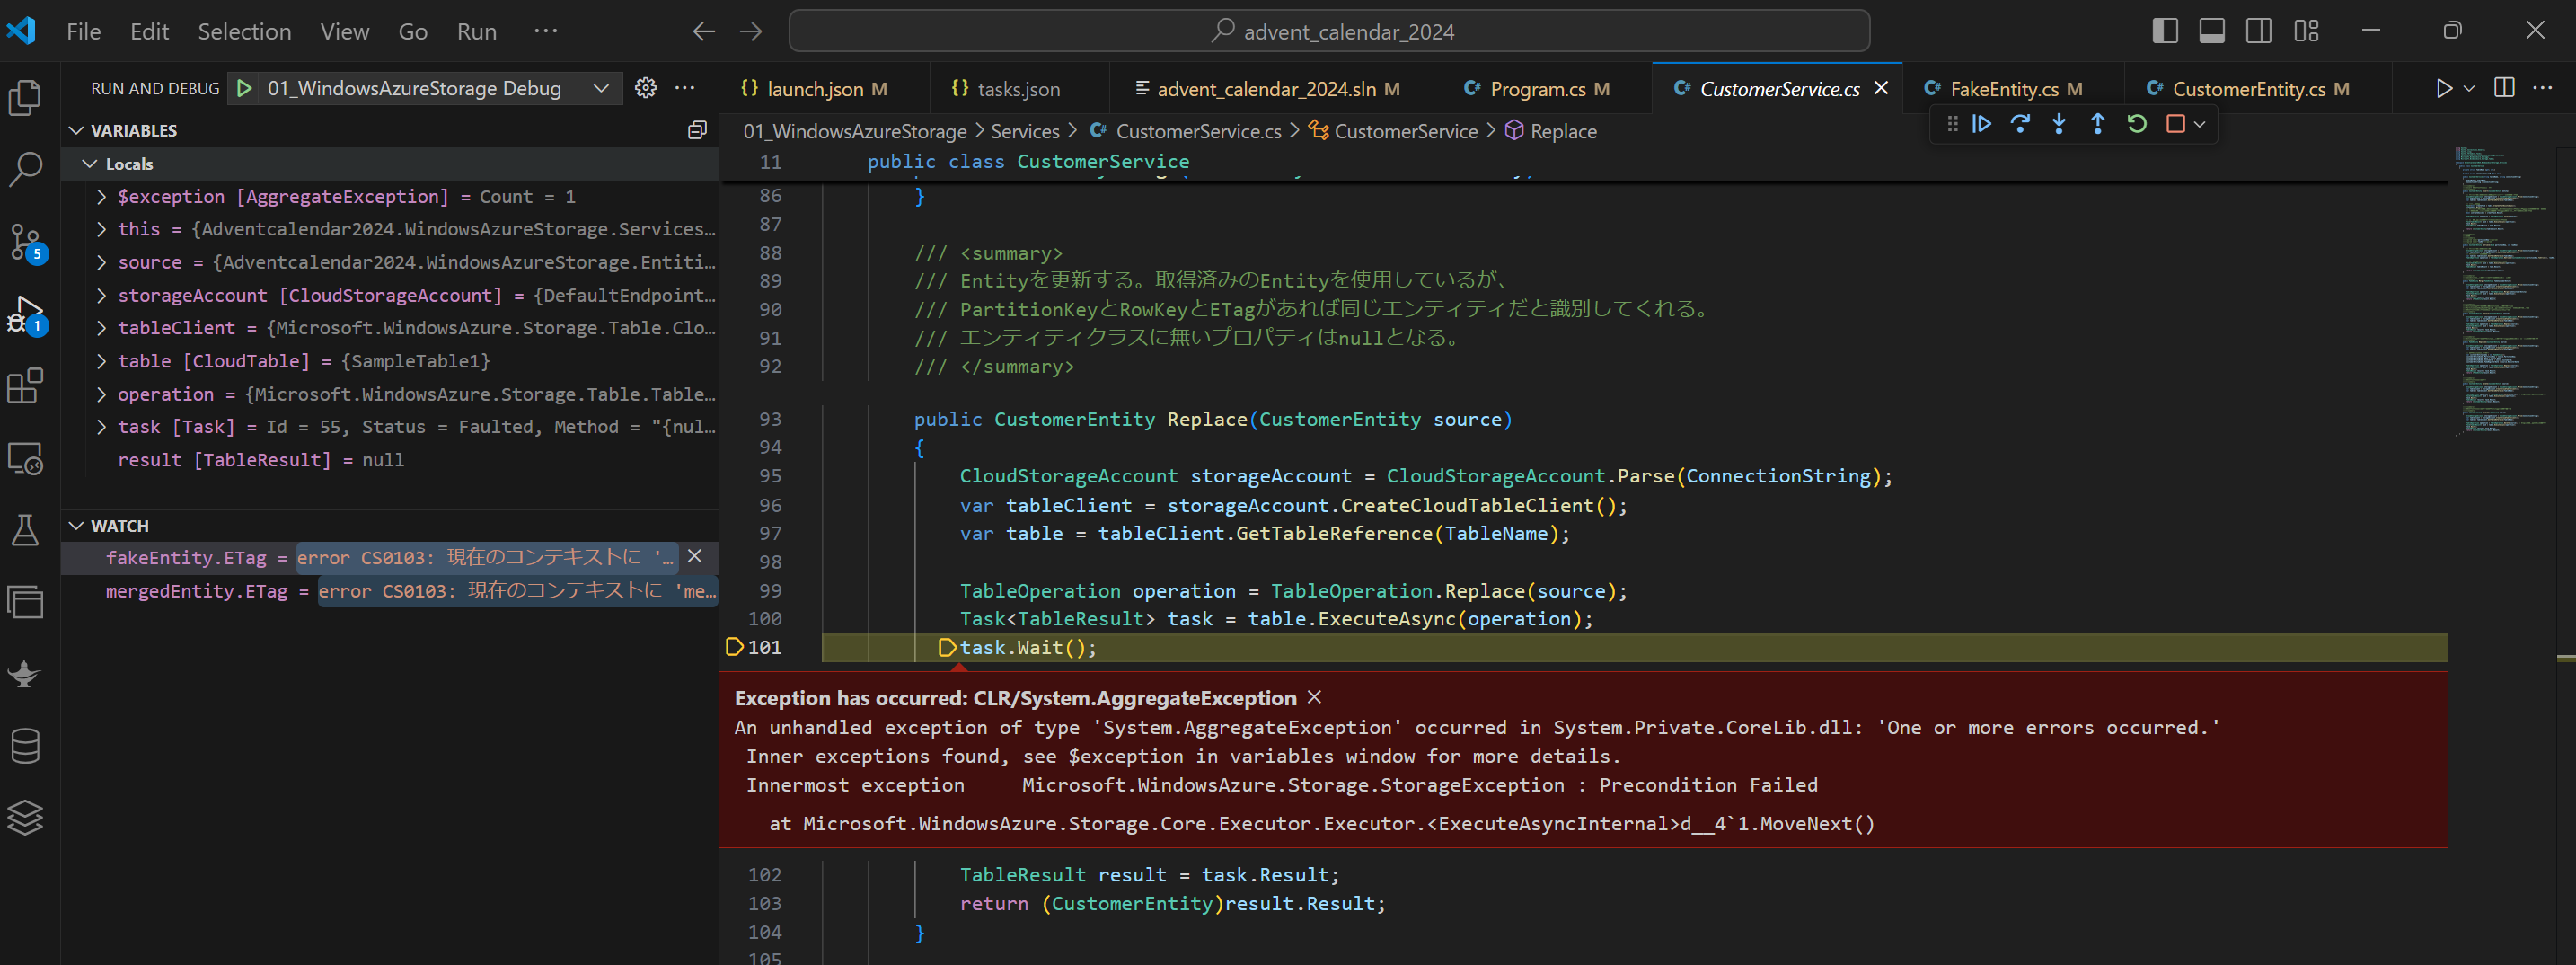Open the Source Control view
Screen dimensions: 2576x965
pyautogui.click(x=25, y=241)
